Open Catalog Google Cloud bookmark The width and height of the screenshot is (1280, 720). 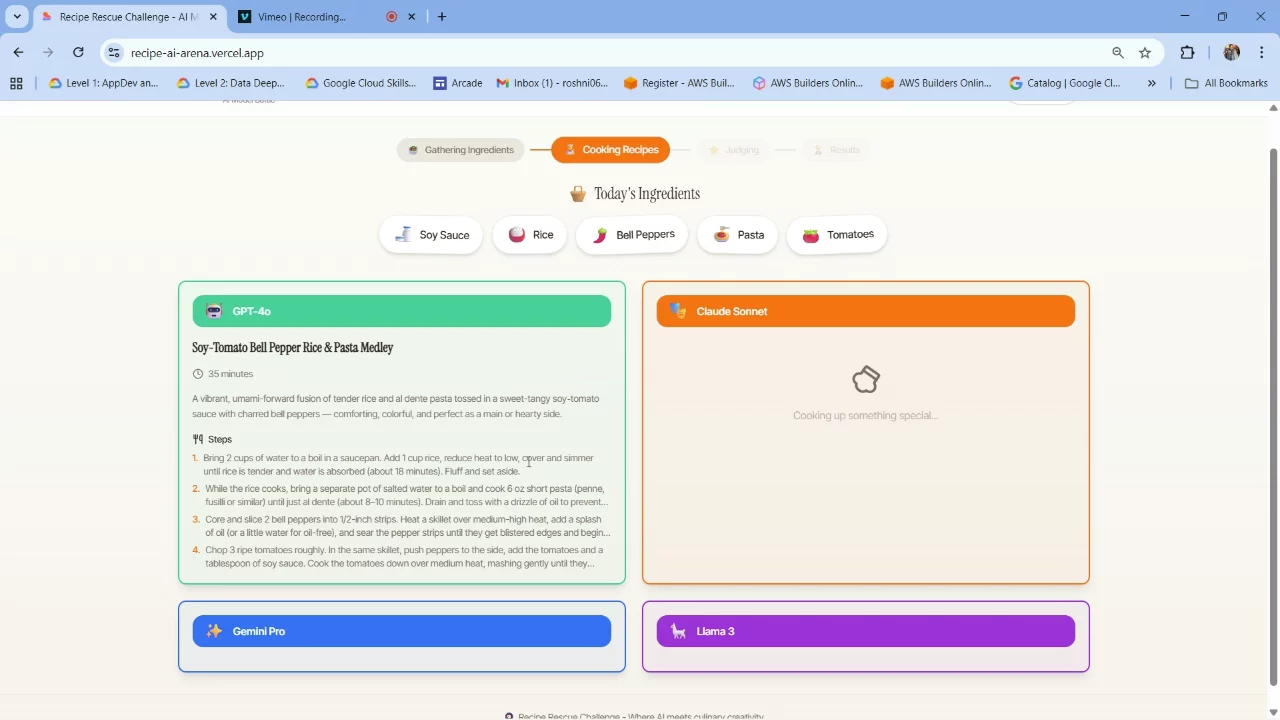point(1065,83)
